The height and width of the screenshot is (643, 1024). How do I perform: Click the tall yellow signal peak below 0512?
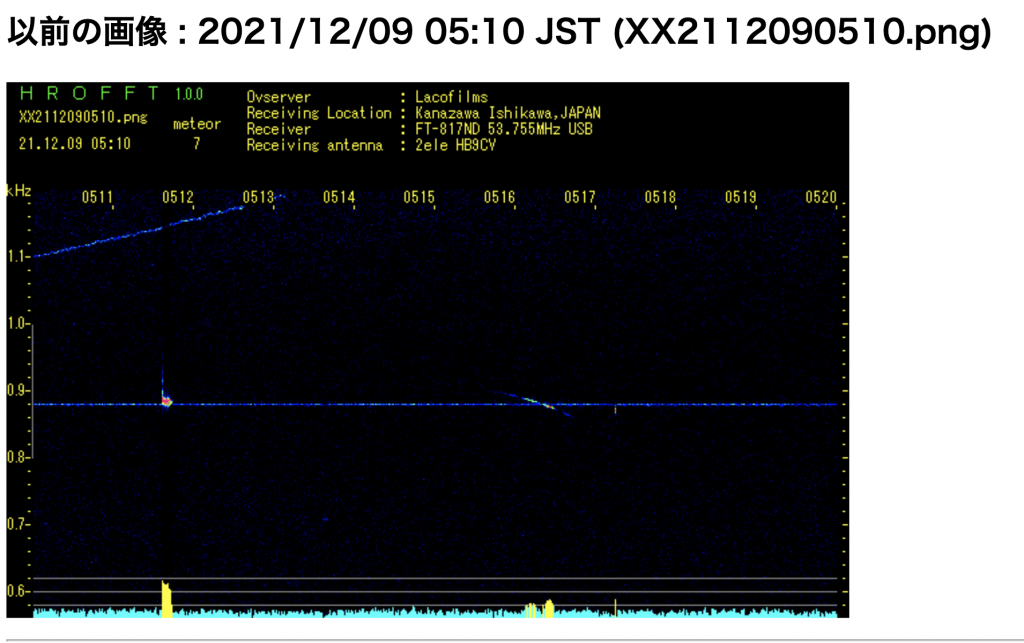tap(166, 598)
